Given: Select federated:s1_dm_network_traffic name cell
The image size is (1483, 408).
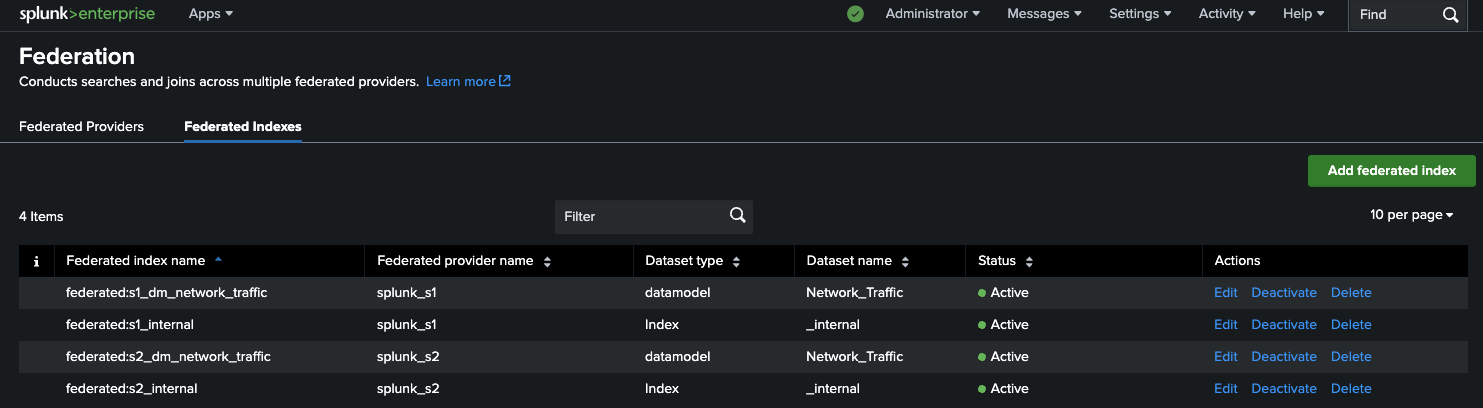Looking at the screenshot, I should tap(167, 293).
